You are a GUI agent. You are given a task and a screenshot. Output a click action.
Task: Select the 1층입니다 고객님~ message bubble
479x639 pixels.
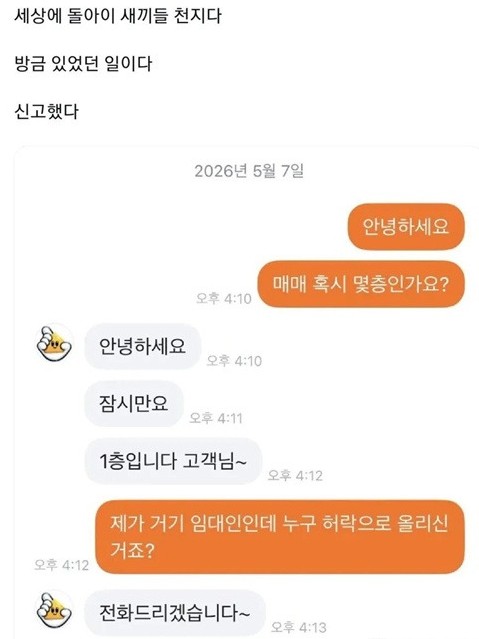(x=173, y=461)
